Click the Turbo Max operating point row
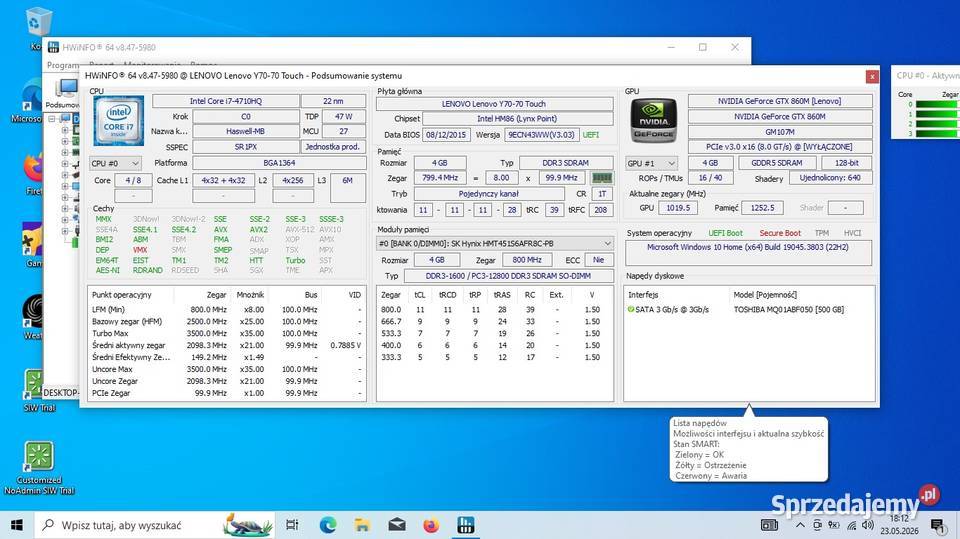The image size is (960, 539). tap(227, 333)
